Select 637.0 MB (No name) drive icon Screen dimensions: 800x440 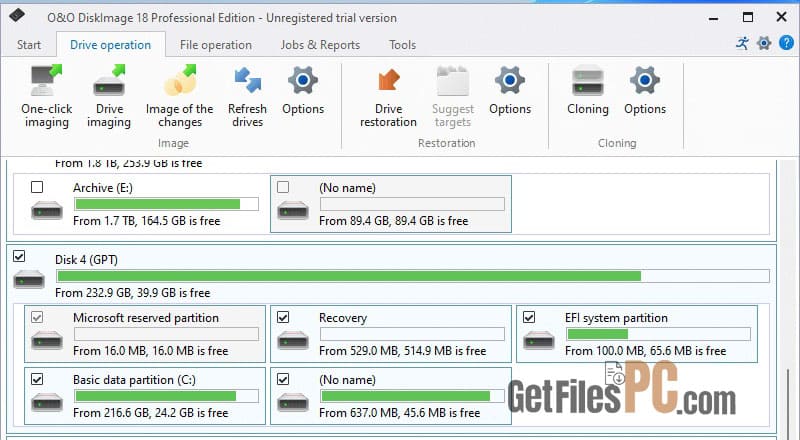pos(293,402)
